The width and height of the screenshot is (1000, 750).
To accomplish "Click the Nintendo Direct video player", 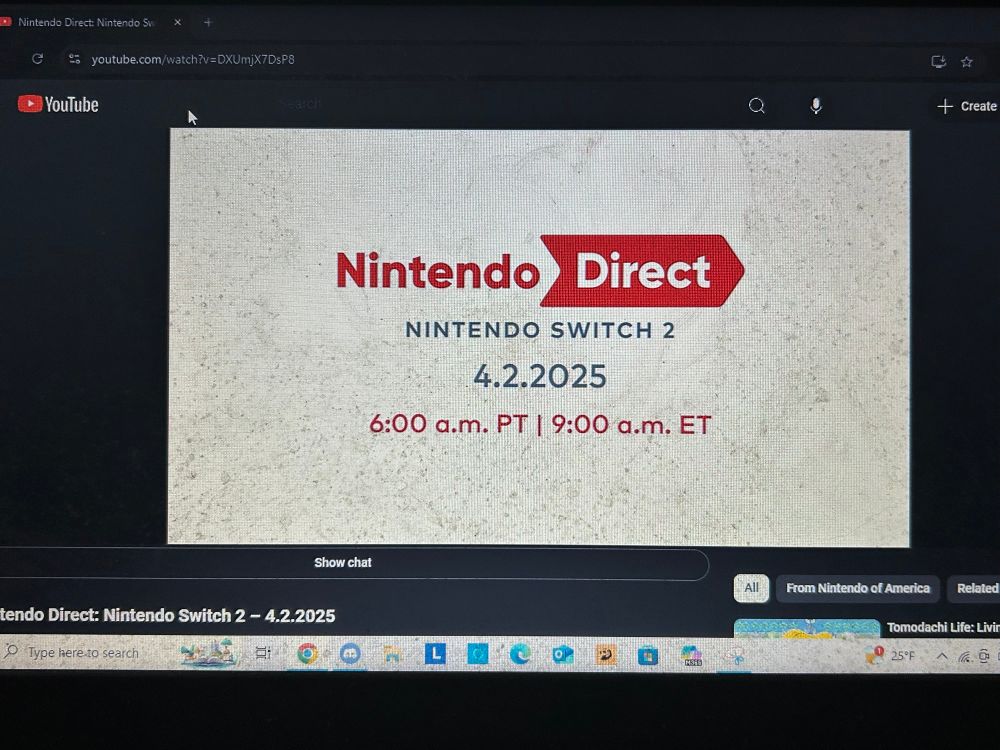I will pos(539,337).
